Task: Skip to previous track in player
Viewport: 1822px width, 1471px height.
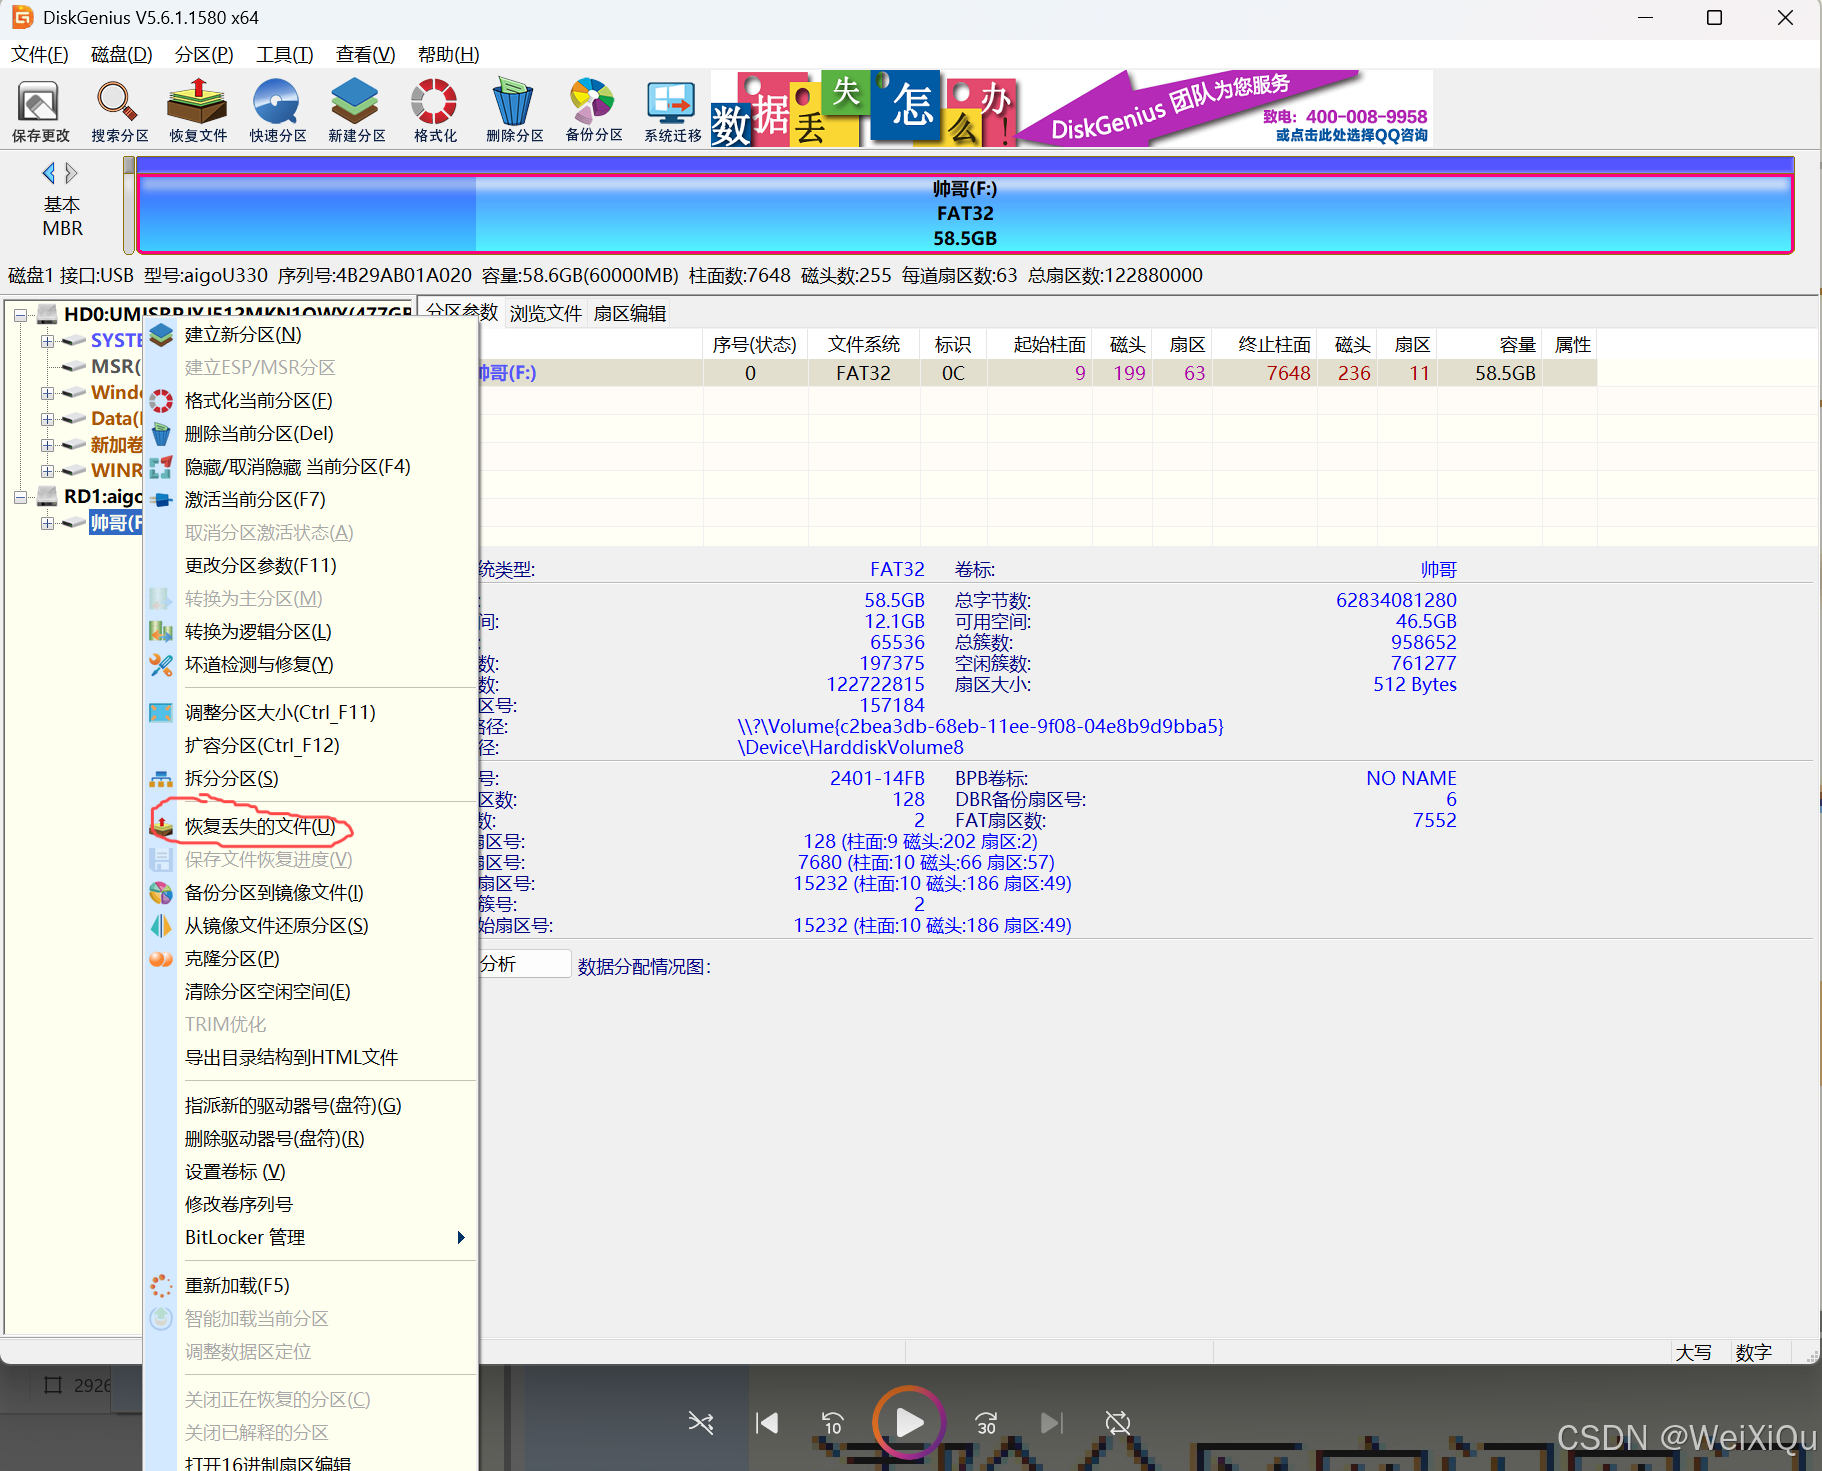Action: (x=767, y=1422)
